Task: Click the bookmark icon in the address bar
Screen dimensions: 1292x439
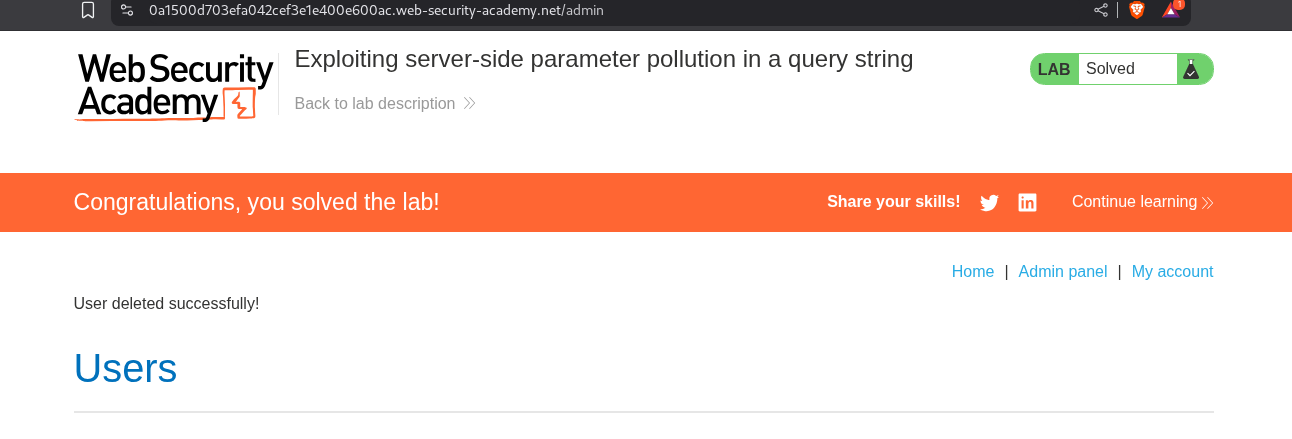Action: click(88, 10)
